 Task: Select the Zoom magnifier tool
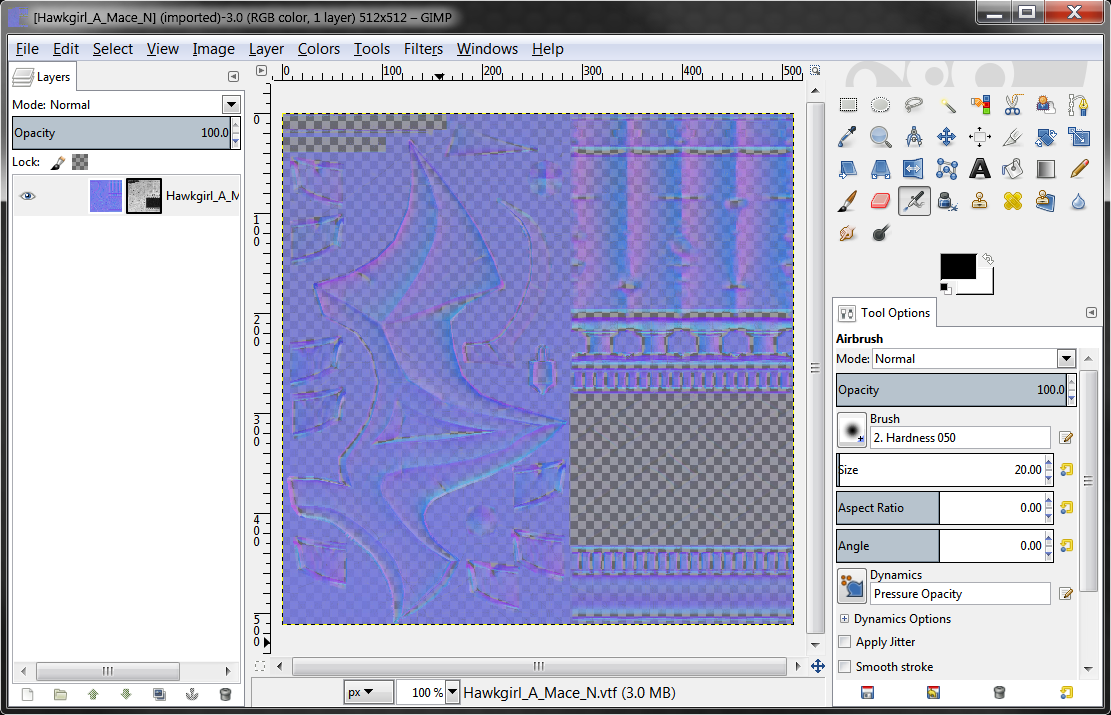coord(881,136)
